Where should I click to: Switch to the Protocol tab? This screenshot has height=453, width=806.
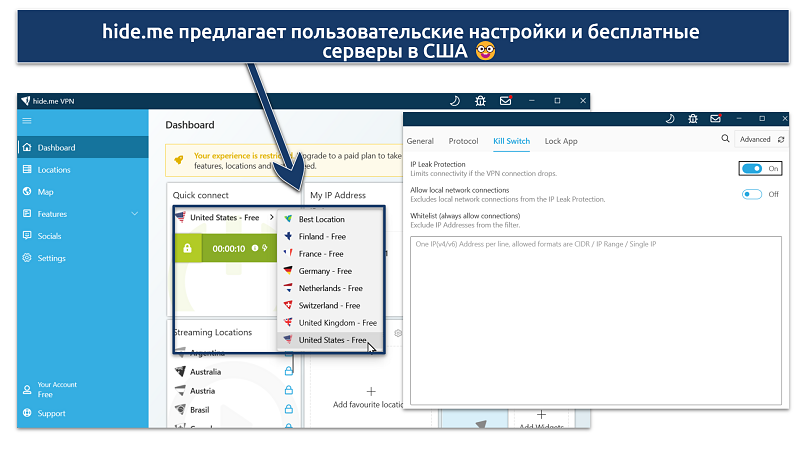pyautogui.click(x=463, y=141)
